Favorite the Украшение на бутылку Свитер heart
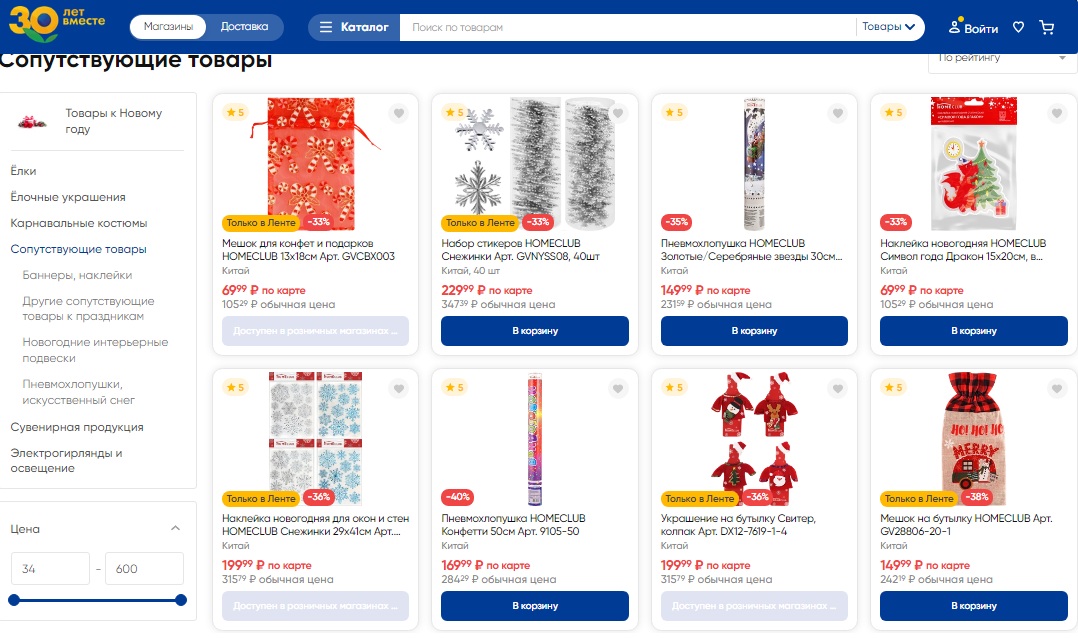The height and width of the screenshot is (638, 1078). pos(837,388)
